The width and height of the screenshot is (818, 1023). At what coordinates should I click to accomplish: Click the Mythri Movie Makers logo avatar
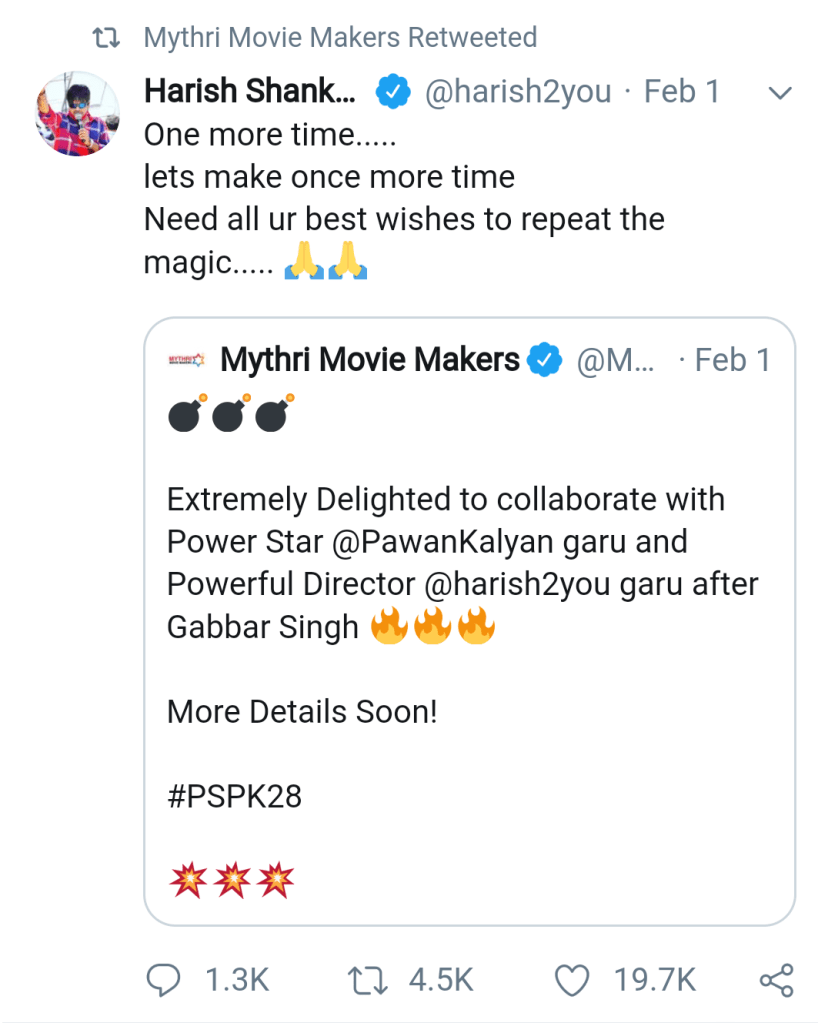(188, 360)
